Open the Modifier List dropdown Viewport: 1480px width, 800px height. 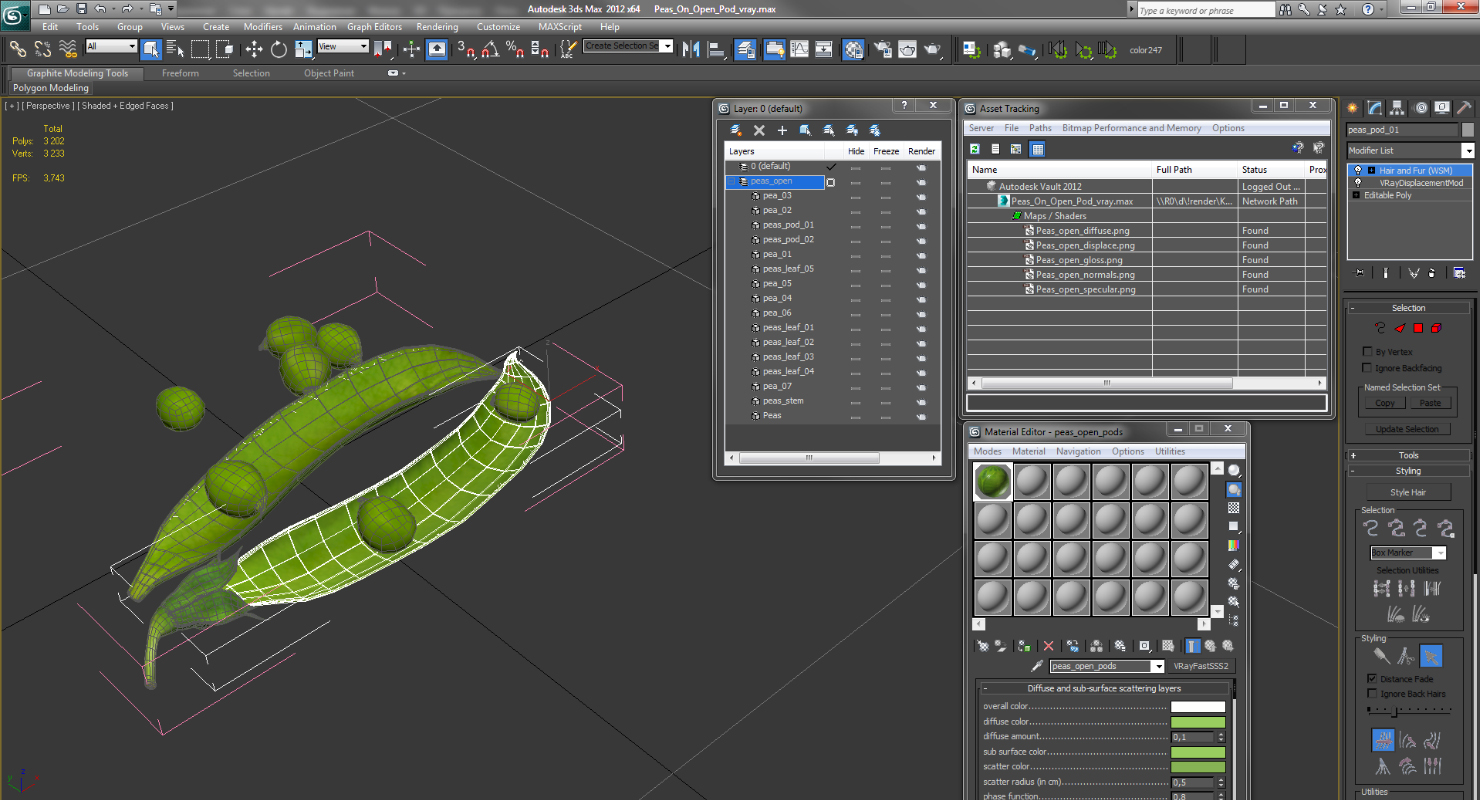pyautogui.click(x=1410, y=151)
